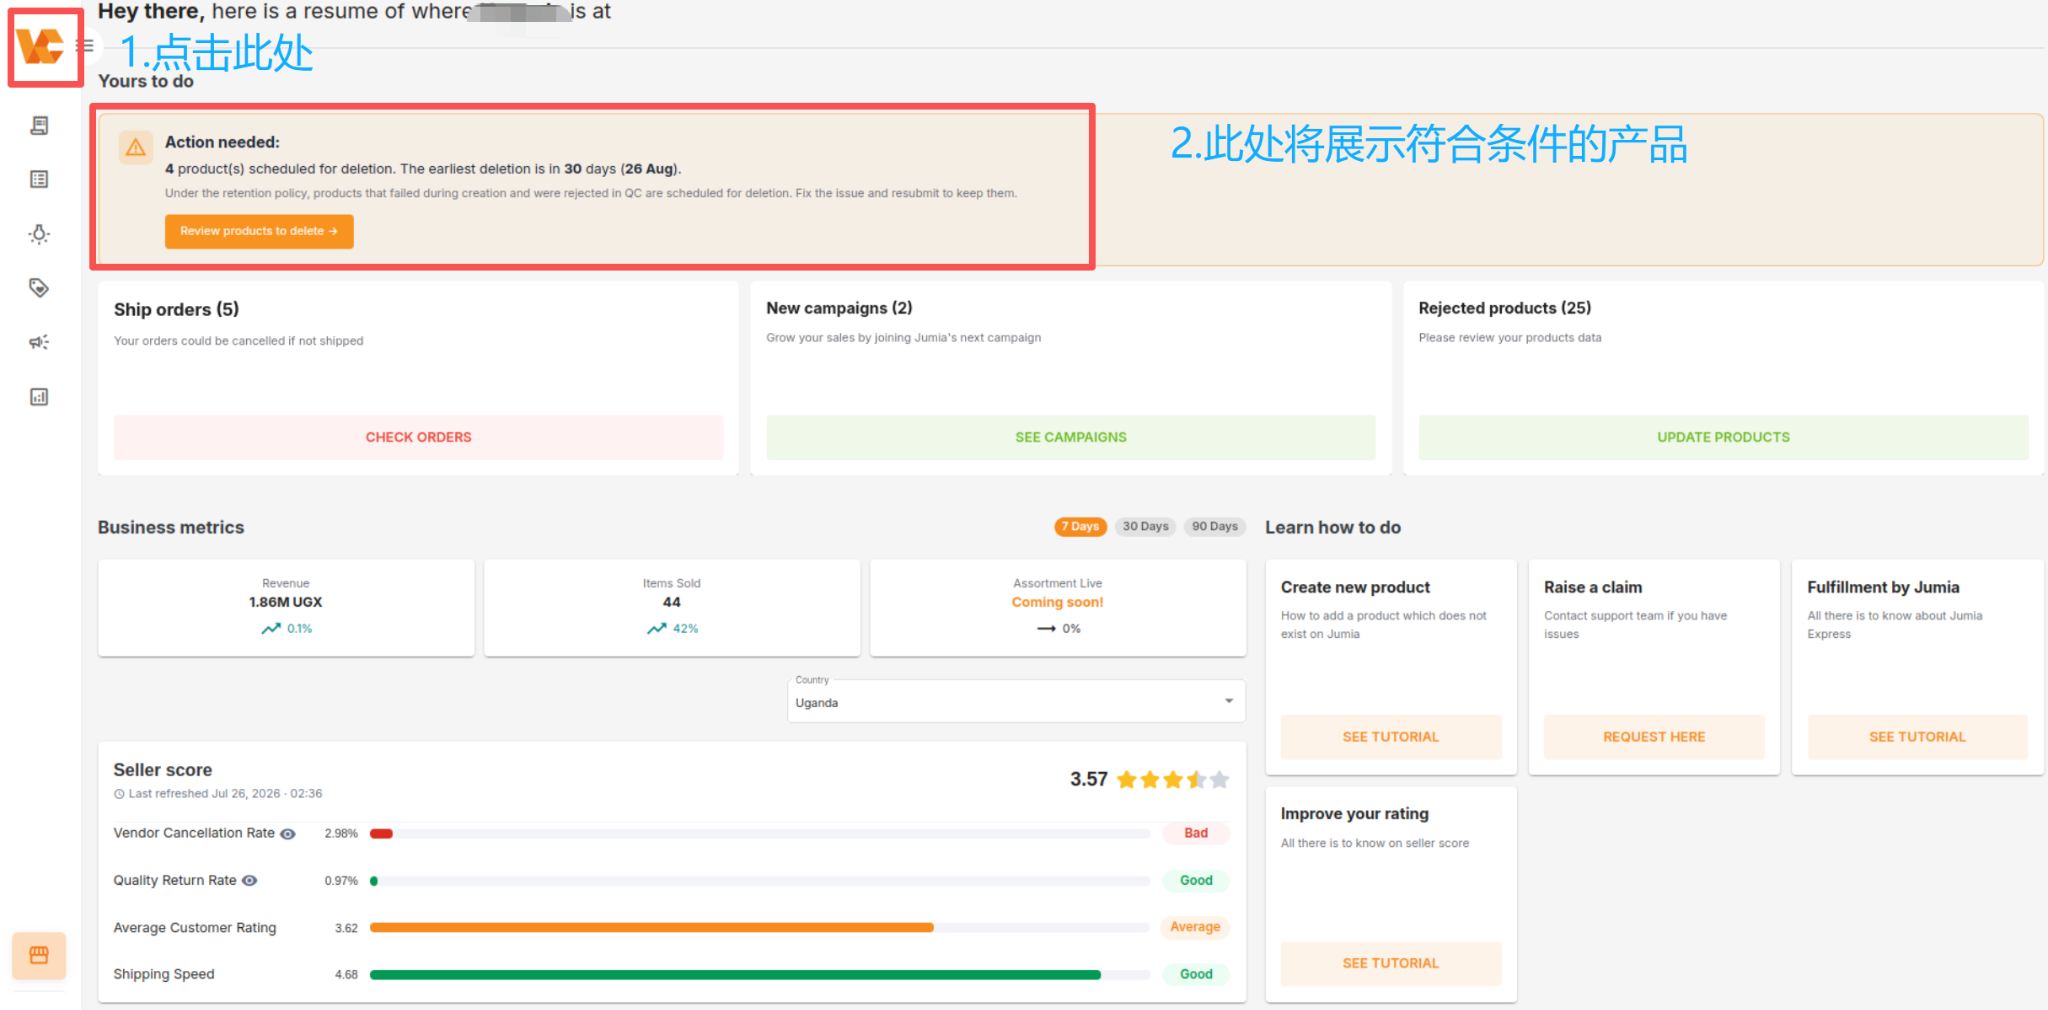This screenshot has width=2048, height=1010.
Task: Open SEE TUTORIAL under Fulfillment by Jumia
Action: [x=1917, y=737]
